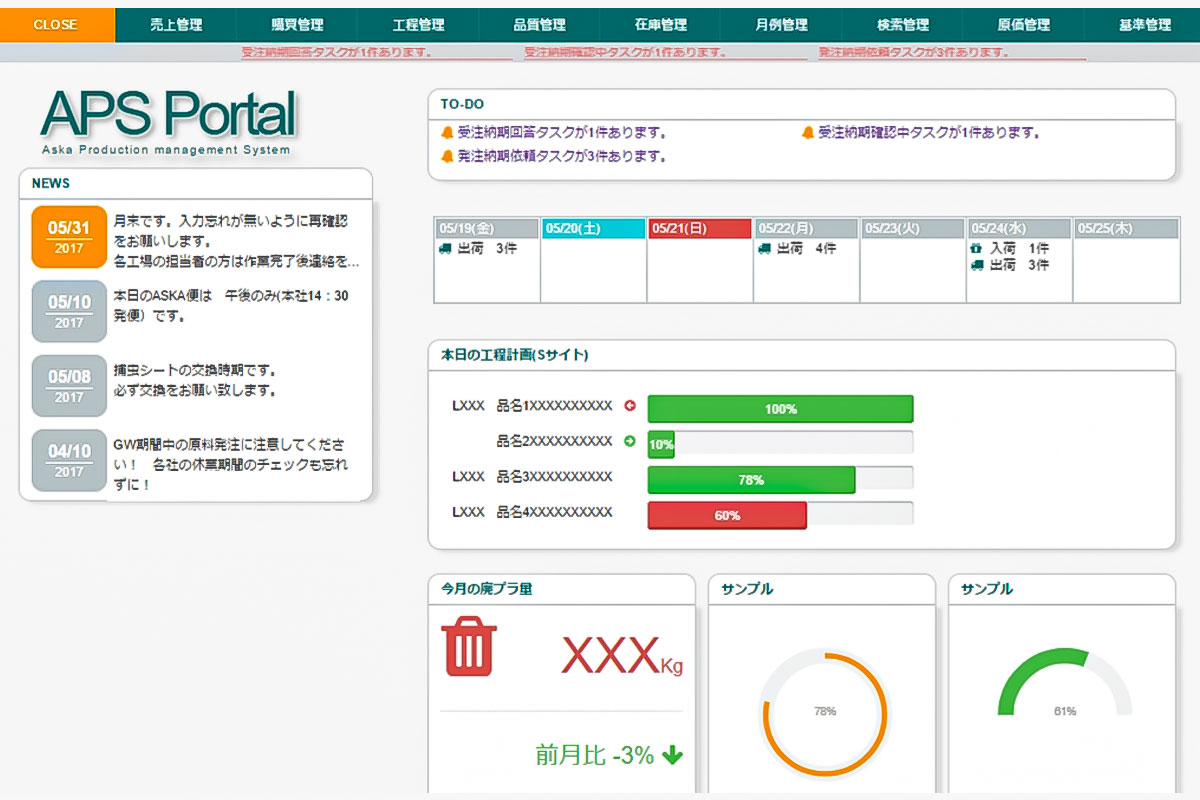Image resolution: width=1200 pixels, height=800 pixels.
Task: Click the green status arrow next to 品名2
Action: point(632,440)
